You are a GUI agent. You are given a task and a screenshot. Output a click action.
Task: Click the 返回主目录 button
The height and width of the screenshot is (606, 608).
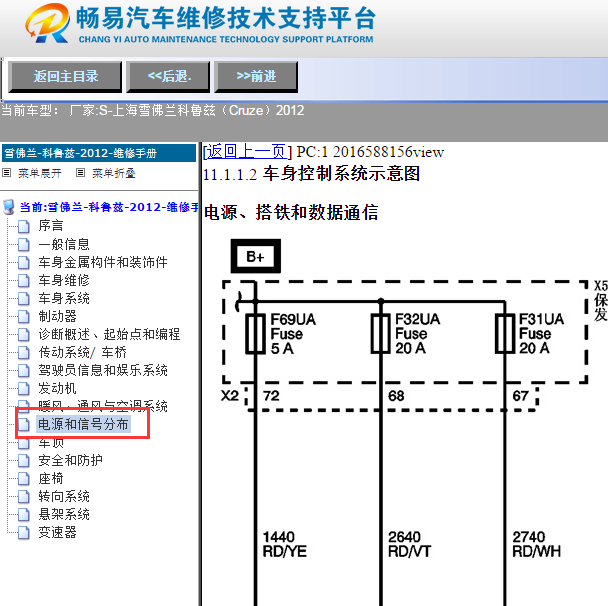(x=65, y=76)
